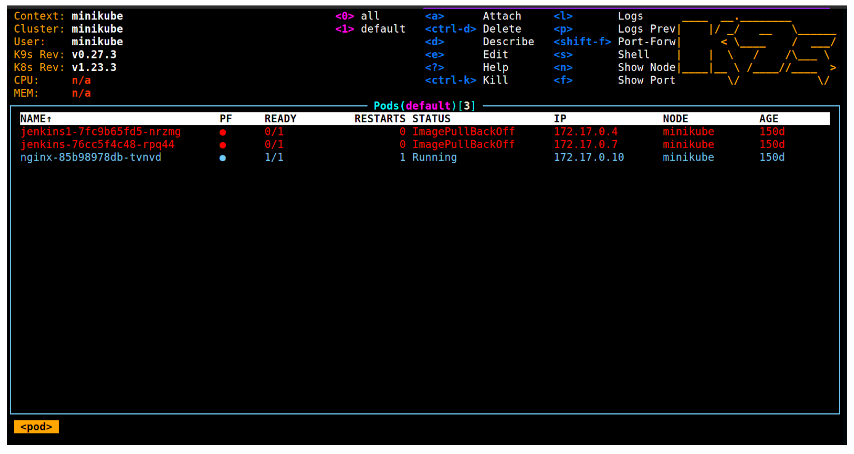Click the Pods(default)[3] panel title
854x454 pixels.
[x=425, y=106]
